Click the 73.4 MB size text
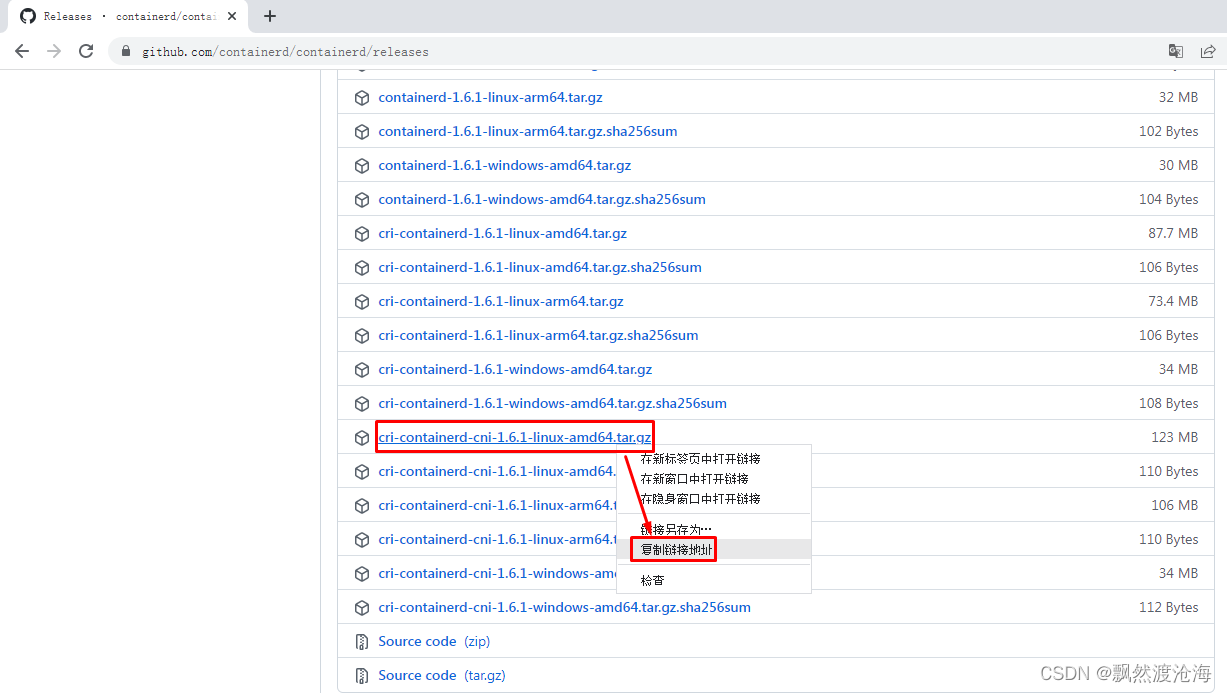Viewport: 1227px width, 693px height. (x=1172, y=302)
